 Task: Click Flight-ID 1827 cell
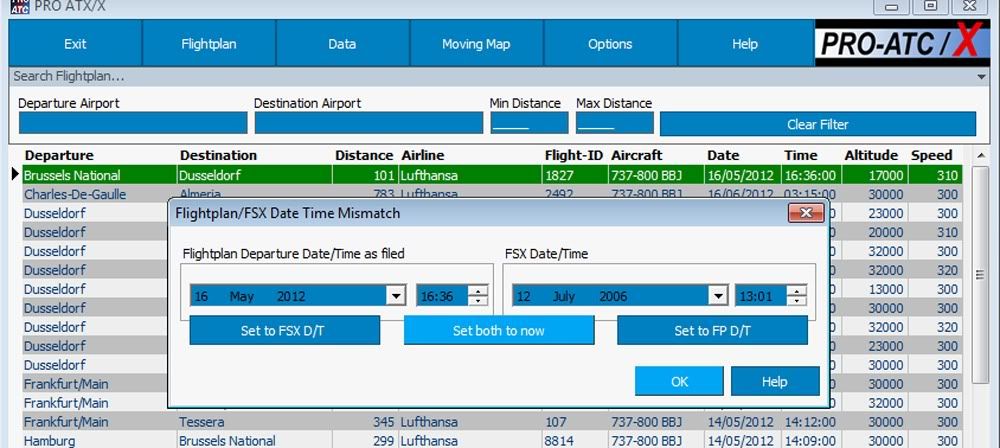(575, 175)
